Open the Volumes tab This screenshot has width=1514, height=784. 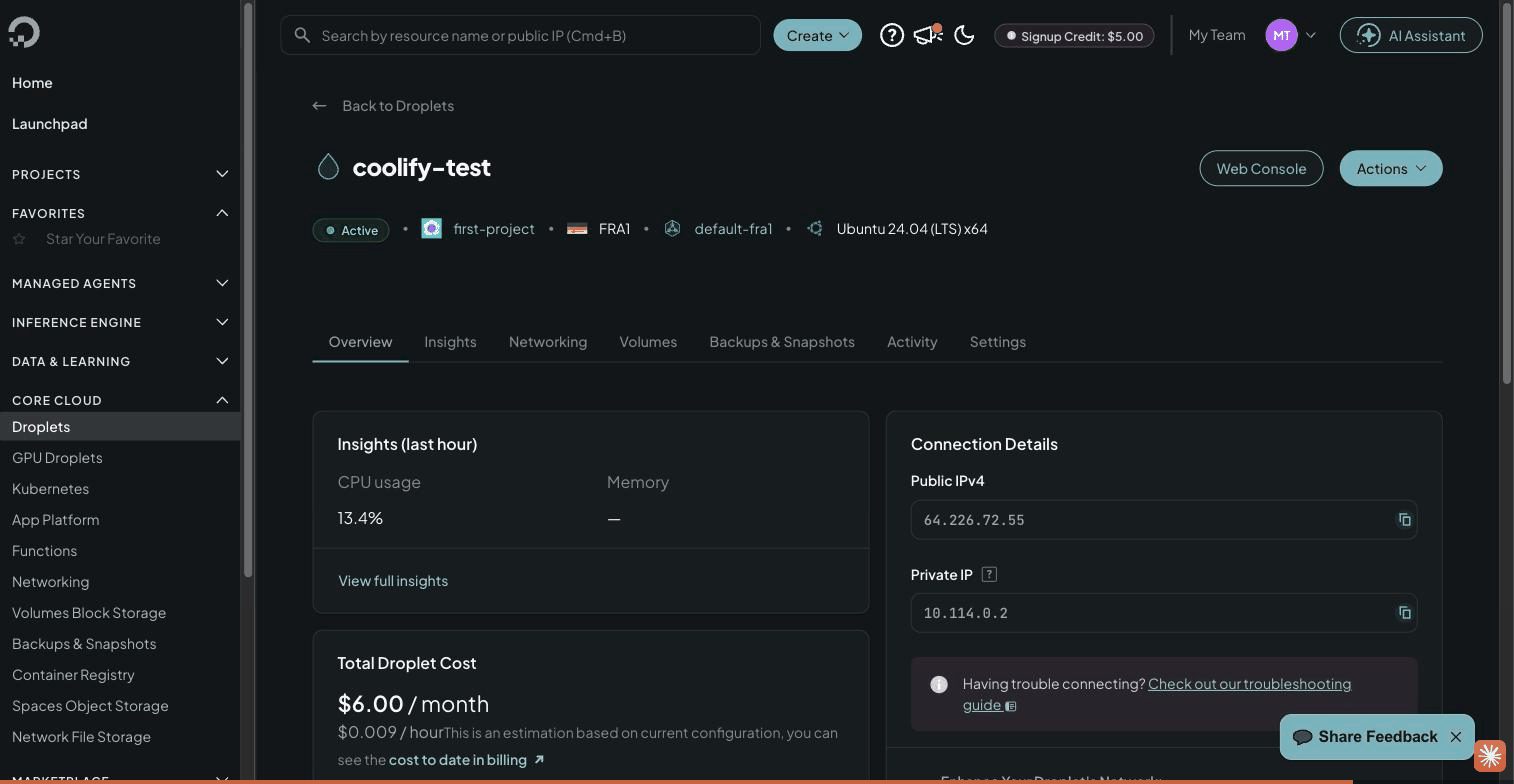click(648, 342)
